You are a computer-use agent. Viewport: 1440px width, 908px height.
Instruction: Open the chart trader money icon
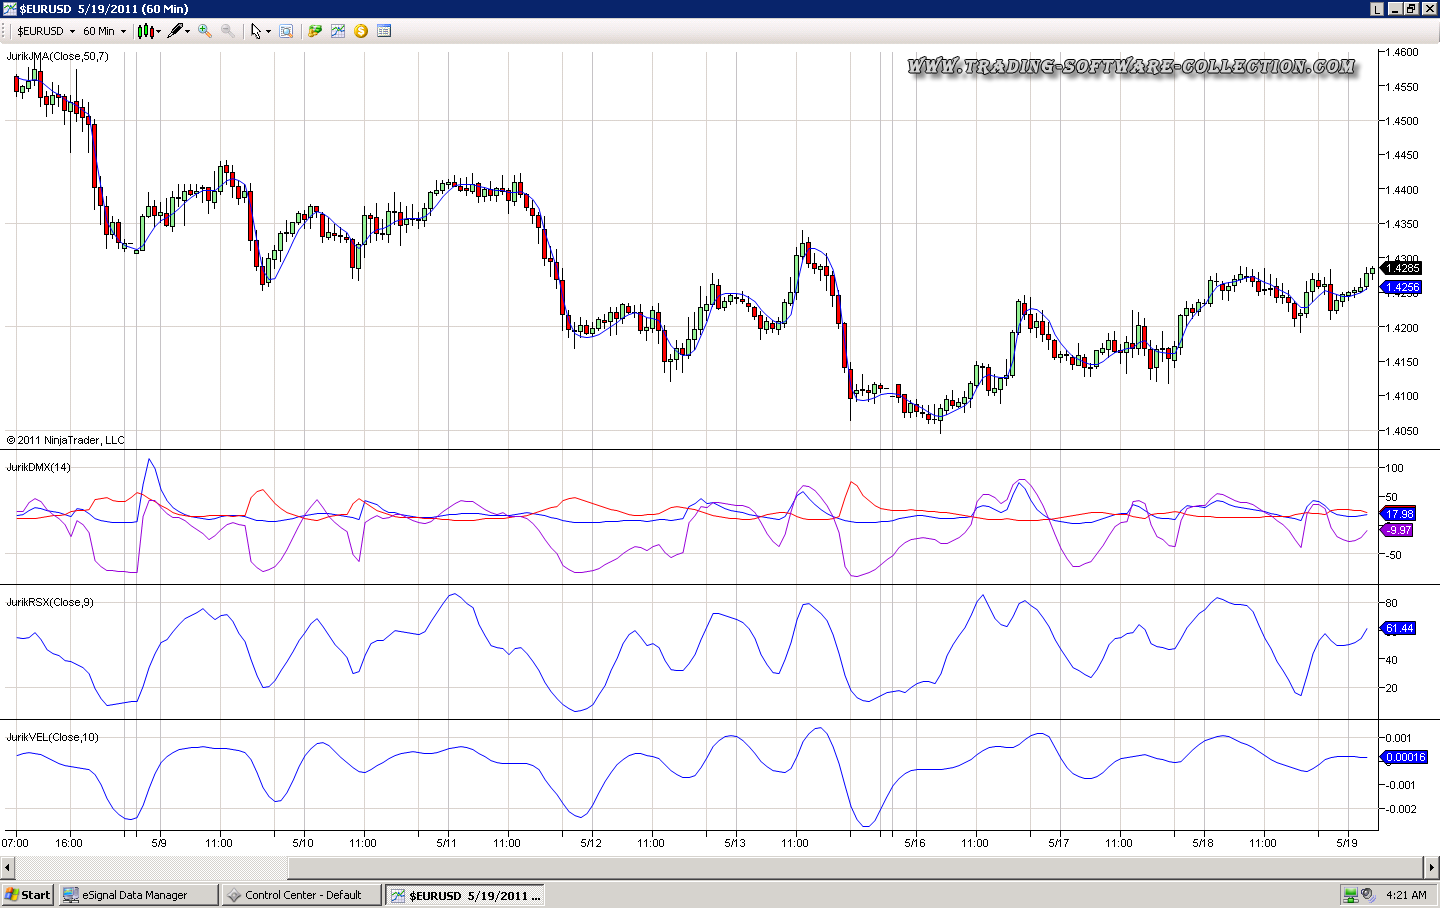pyautogui.click(x=315, y=31)
